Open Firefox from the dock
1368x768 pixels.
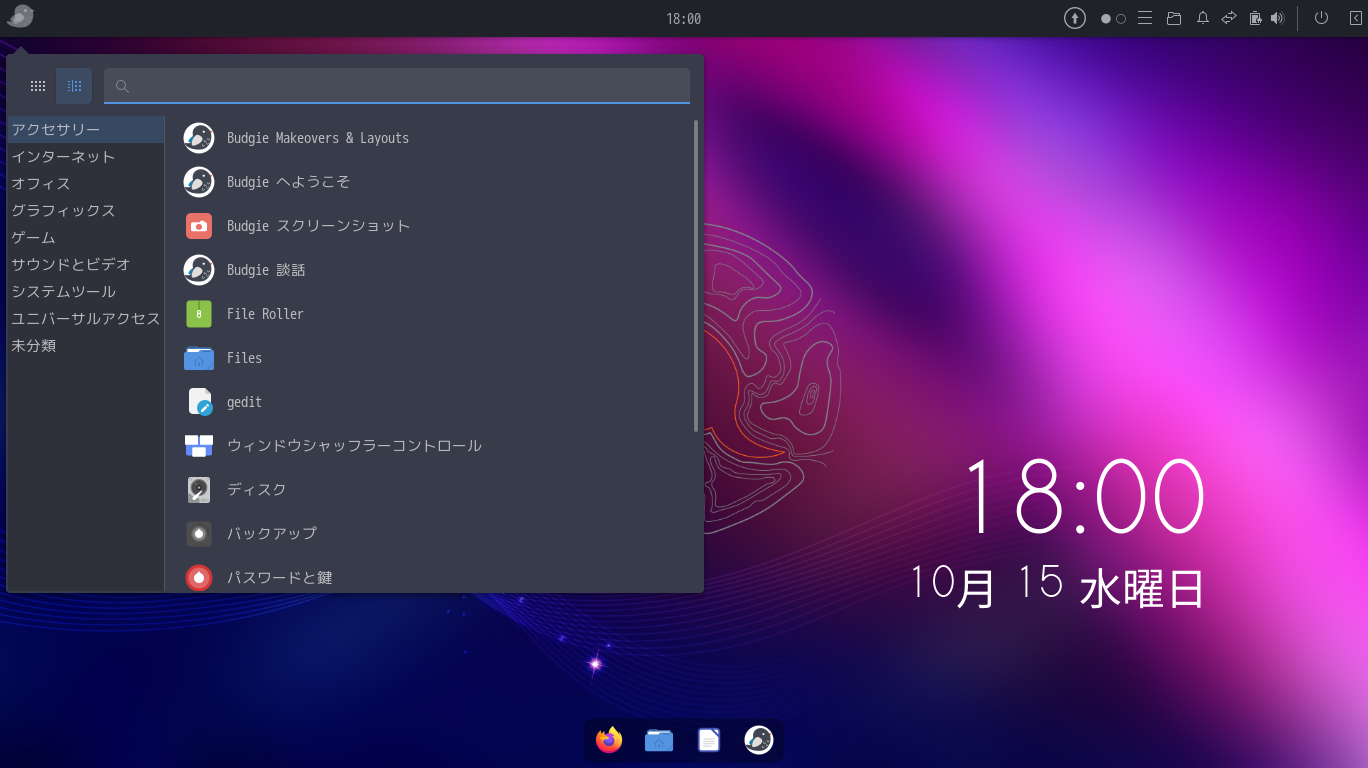(x=608, y=740)
